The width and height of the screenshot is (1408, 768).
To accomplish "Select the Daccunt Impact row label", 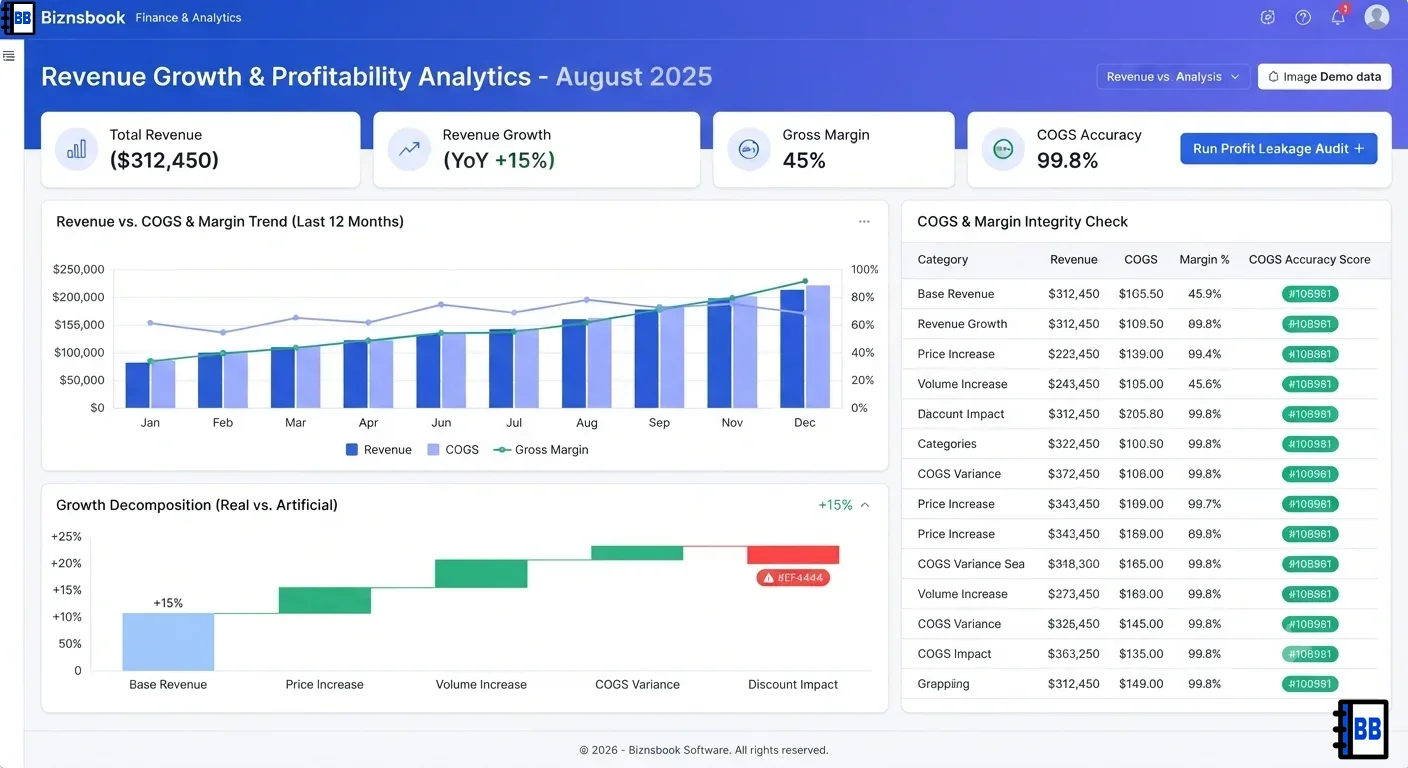I will (x=961, y=414).
